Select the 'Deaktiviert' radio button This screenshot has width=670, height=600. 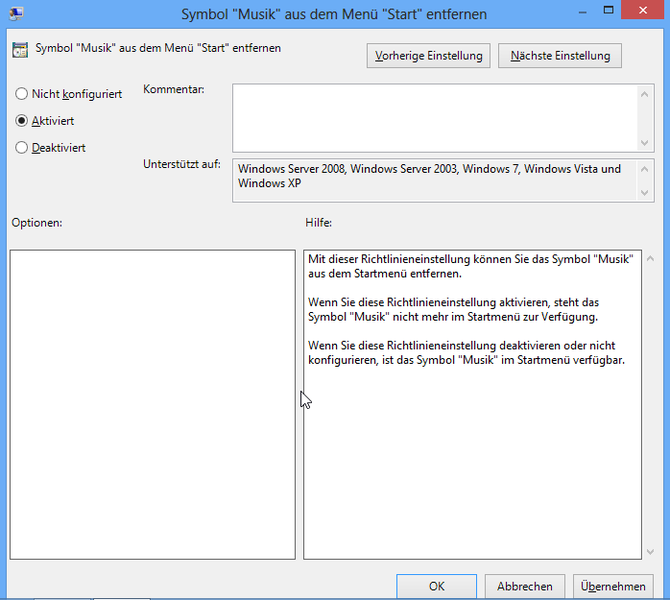pyautogui.click(x=22, y=148)
